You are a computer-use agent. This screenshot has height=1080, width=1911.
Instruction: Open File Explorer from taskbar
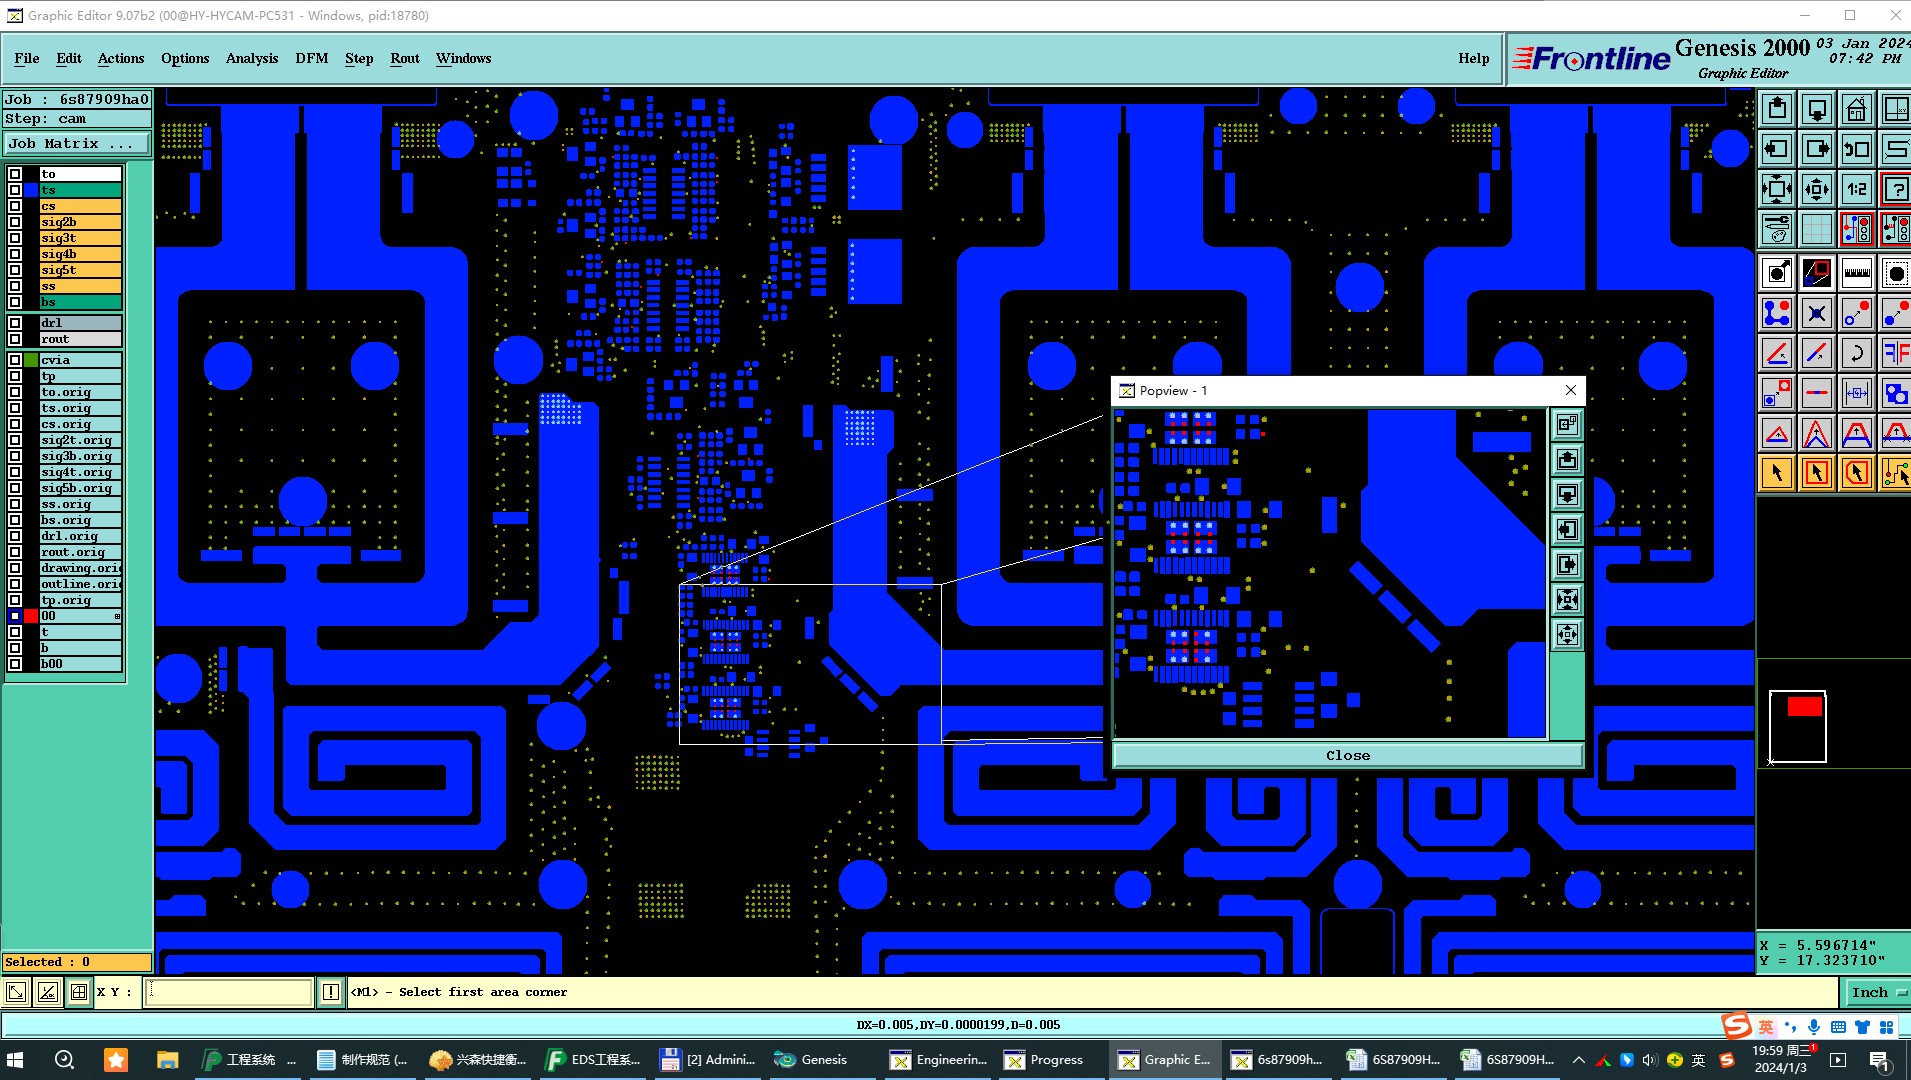pyautogui.click(x=167, y=1060)
